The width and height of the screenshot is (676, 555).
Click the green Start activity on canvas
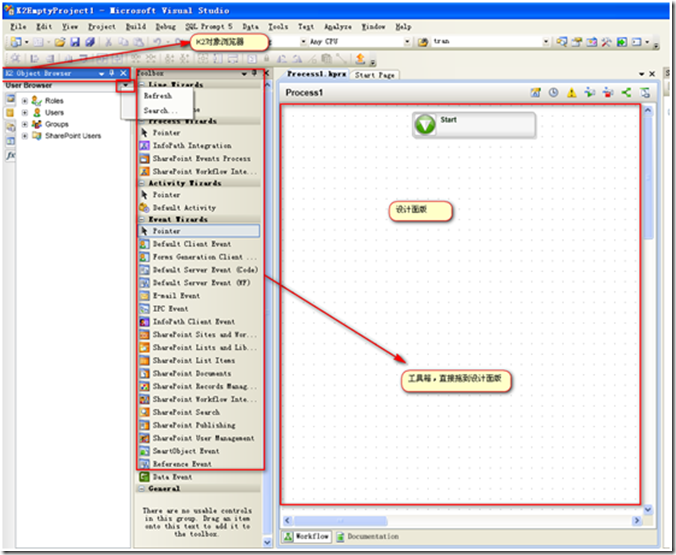pyautogui.click(x=474, y=125)
